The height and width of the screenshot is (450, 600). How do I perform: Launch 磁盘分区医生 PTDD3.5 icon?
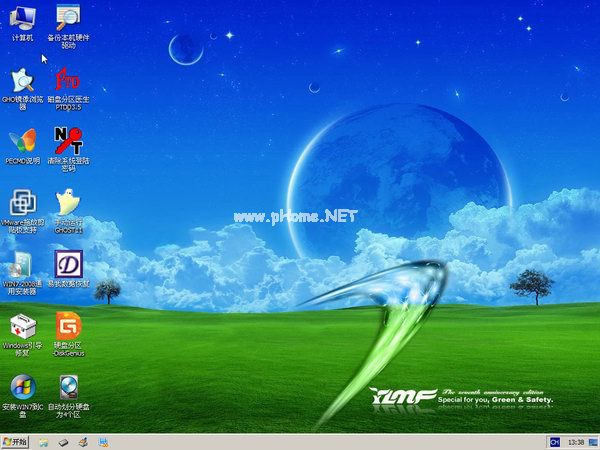tap(68, 80)
